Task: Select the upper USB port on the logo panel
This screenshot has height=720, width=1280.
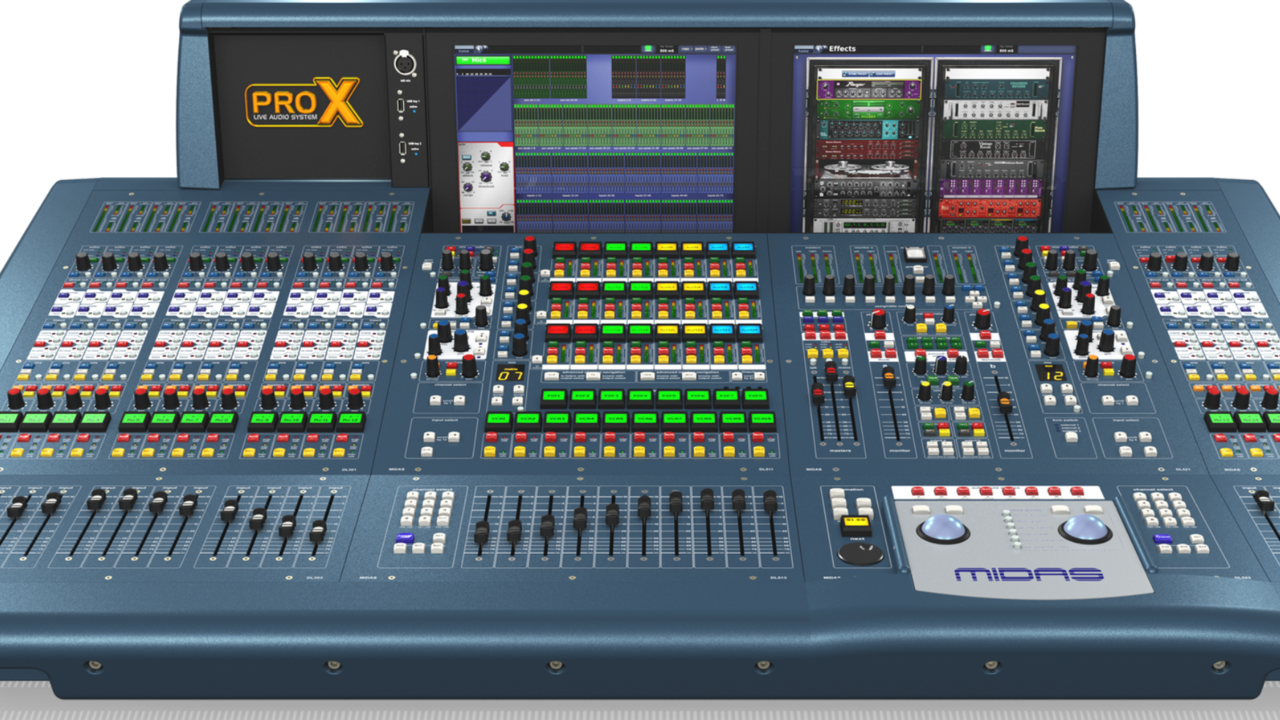Action: [402, 105]
